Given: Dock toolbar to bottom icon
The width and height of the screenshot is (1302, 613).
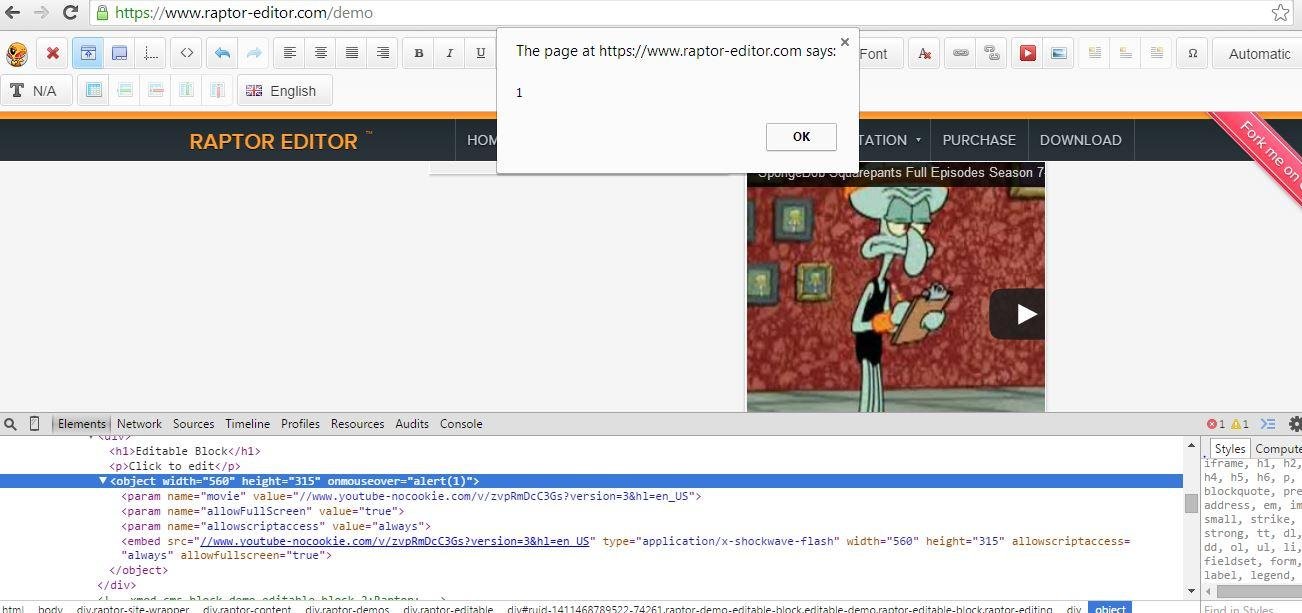Looking at the screenshot, I should pyautogui.click(x=119, y=53).
